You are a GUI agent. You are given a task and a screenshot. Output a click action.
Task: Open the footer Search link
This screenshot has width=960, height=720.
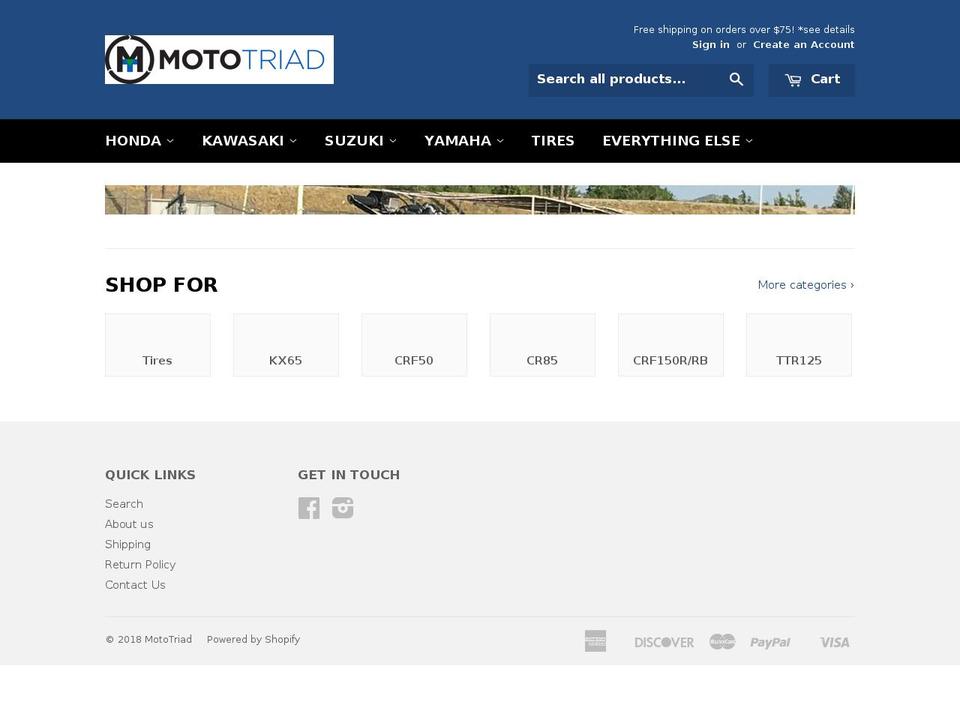124,504
